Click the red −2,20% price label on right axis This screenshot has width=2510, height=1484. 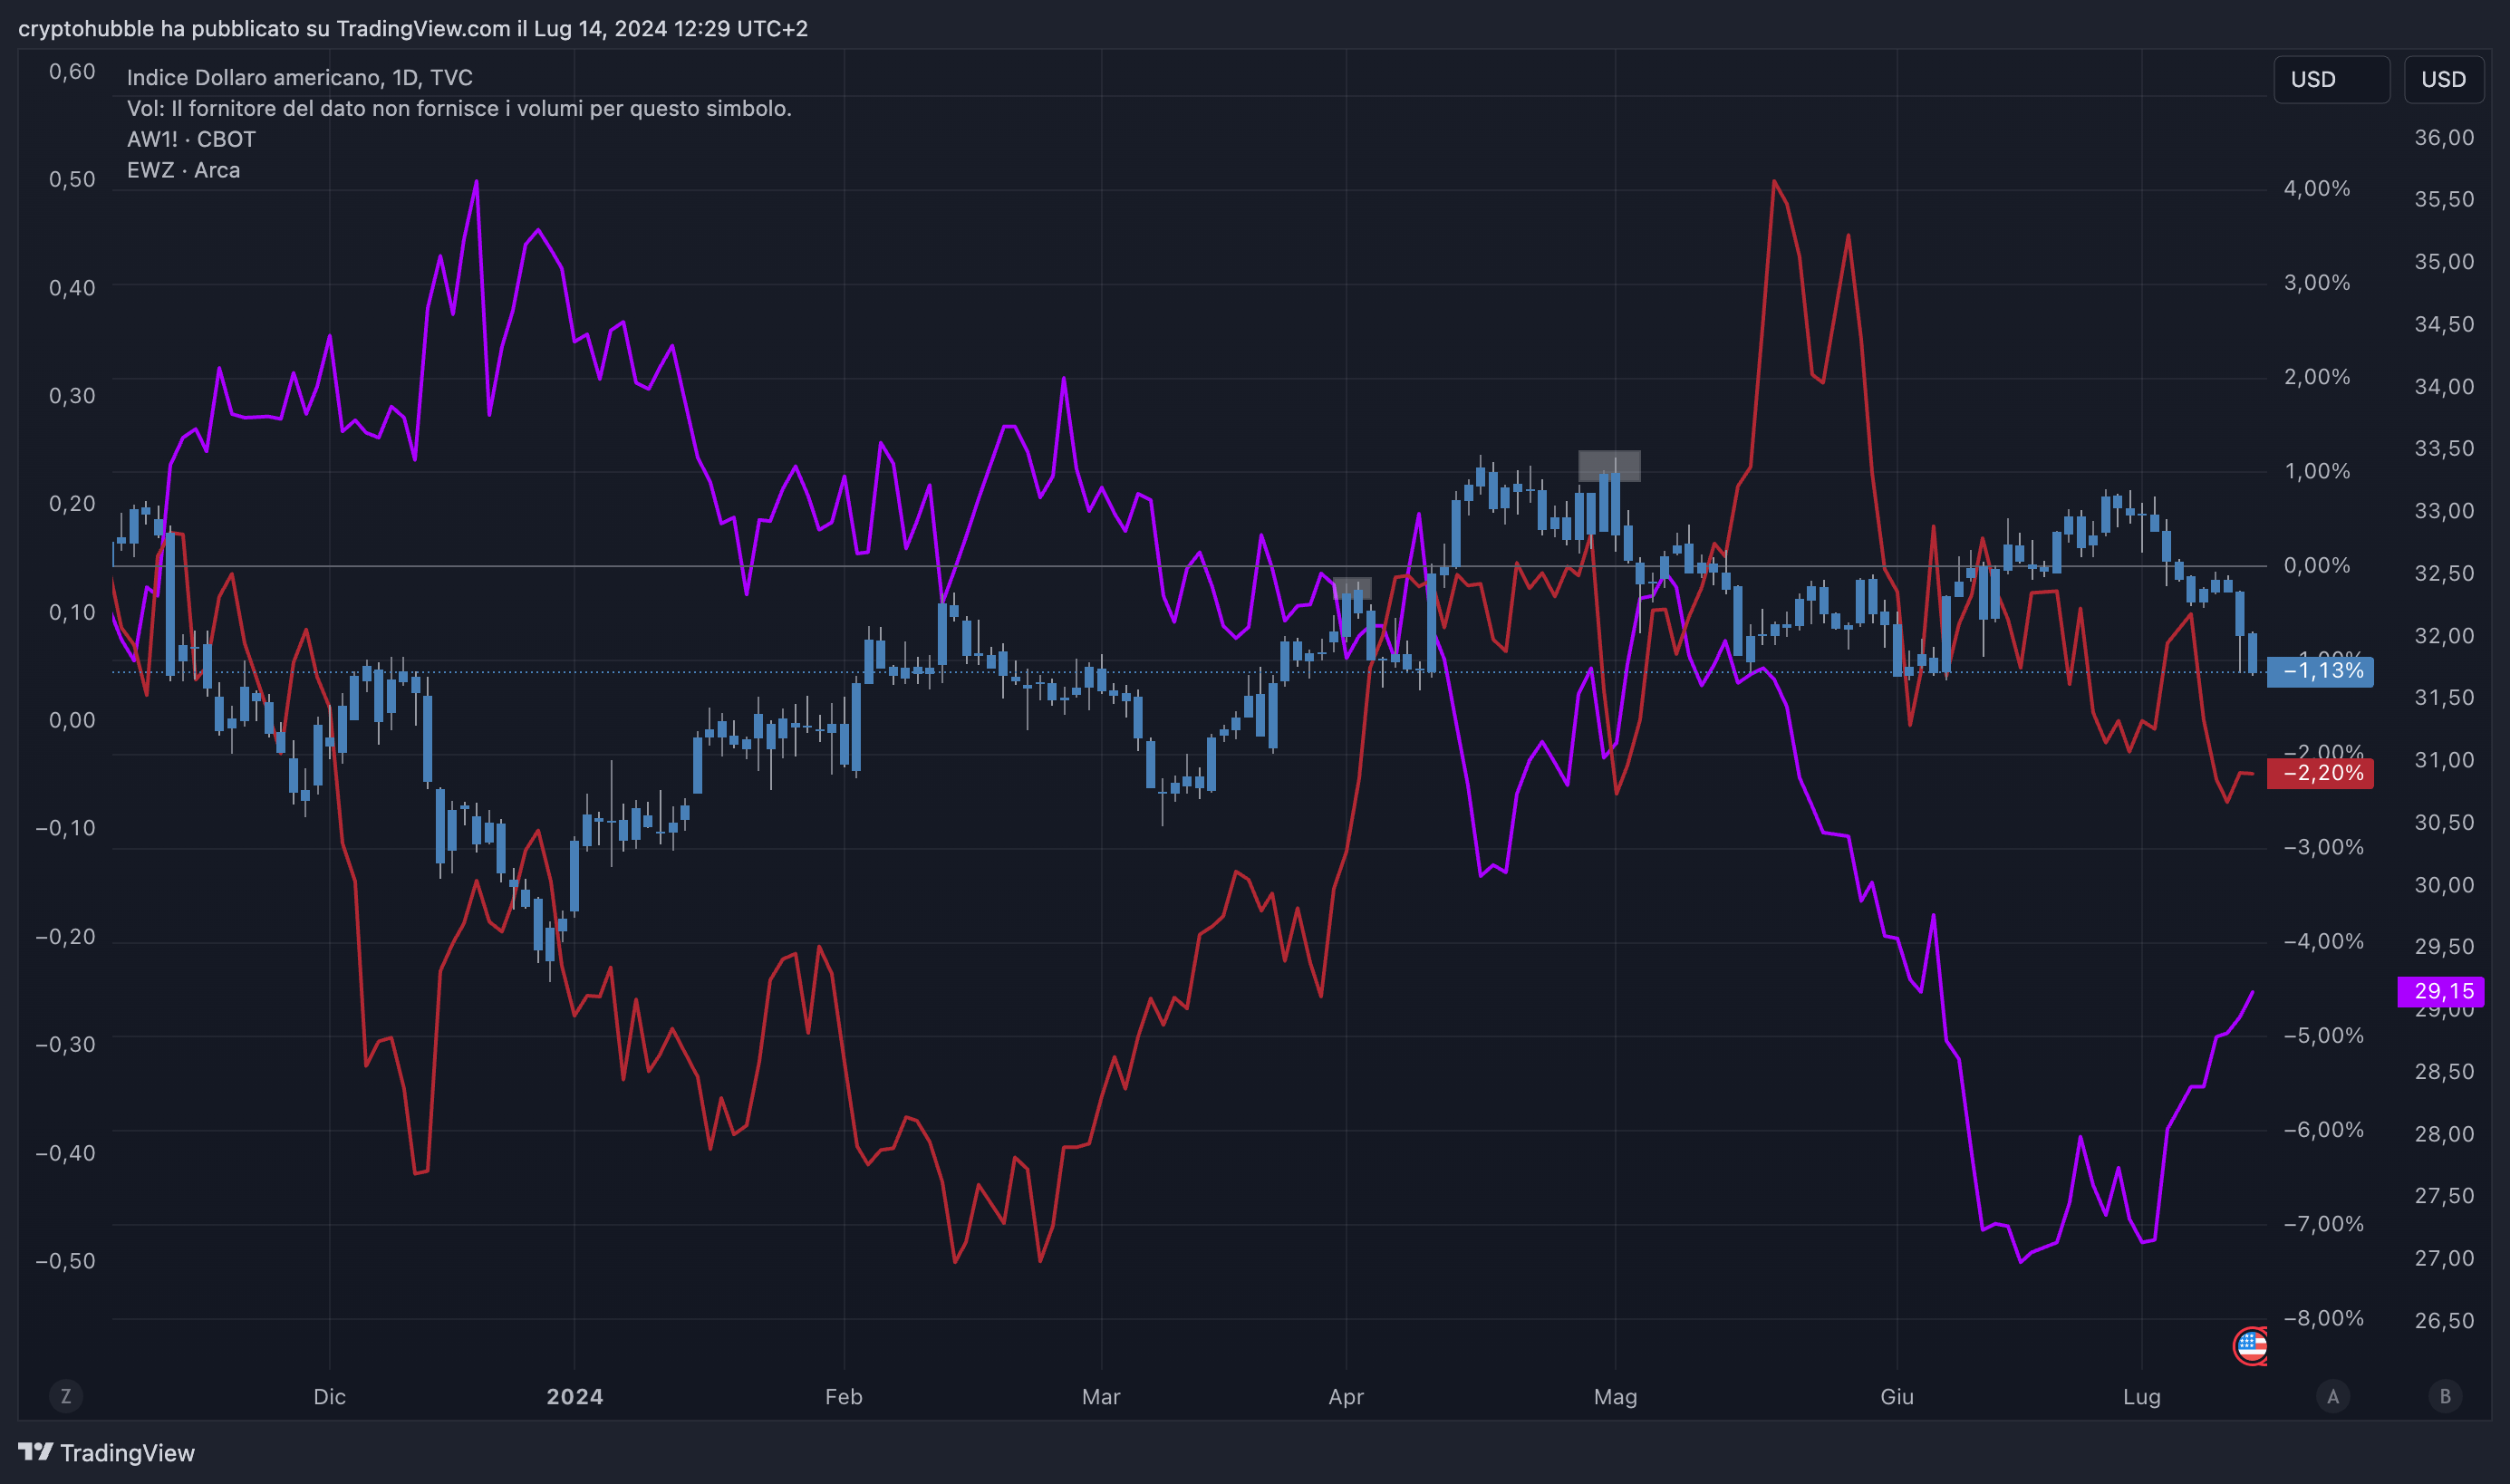coord(2321,773)
